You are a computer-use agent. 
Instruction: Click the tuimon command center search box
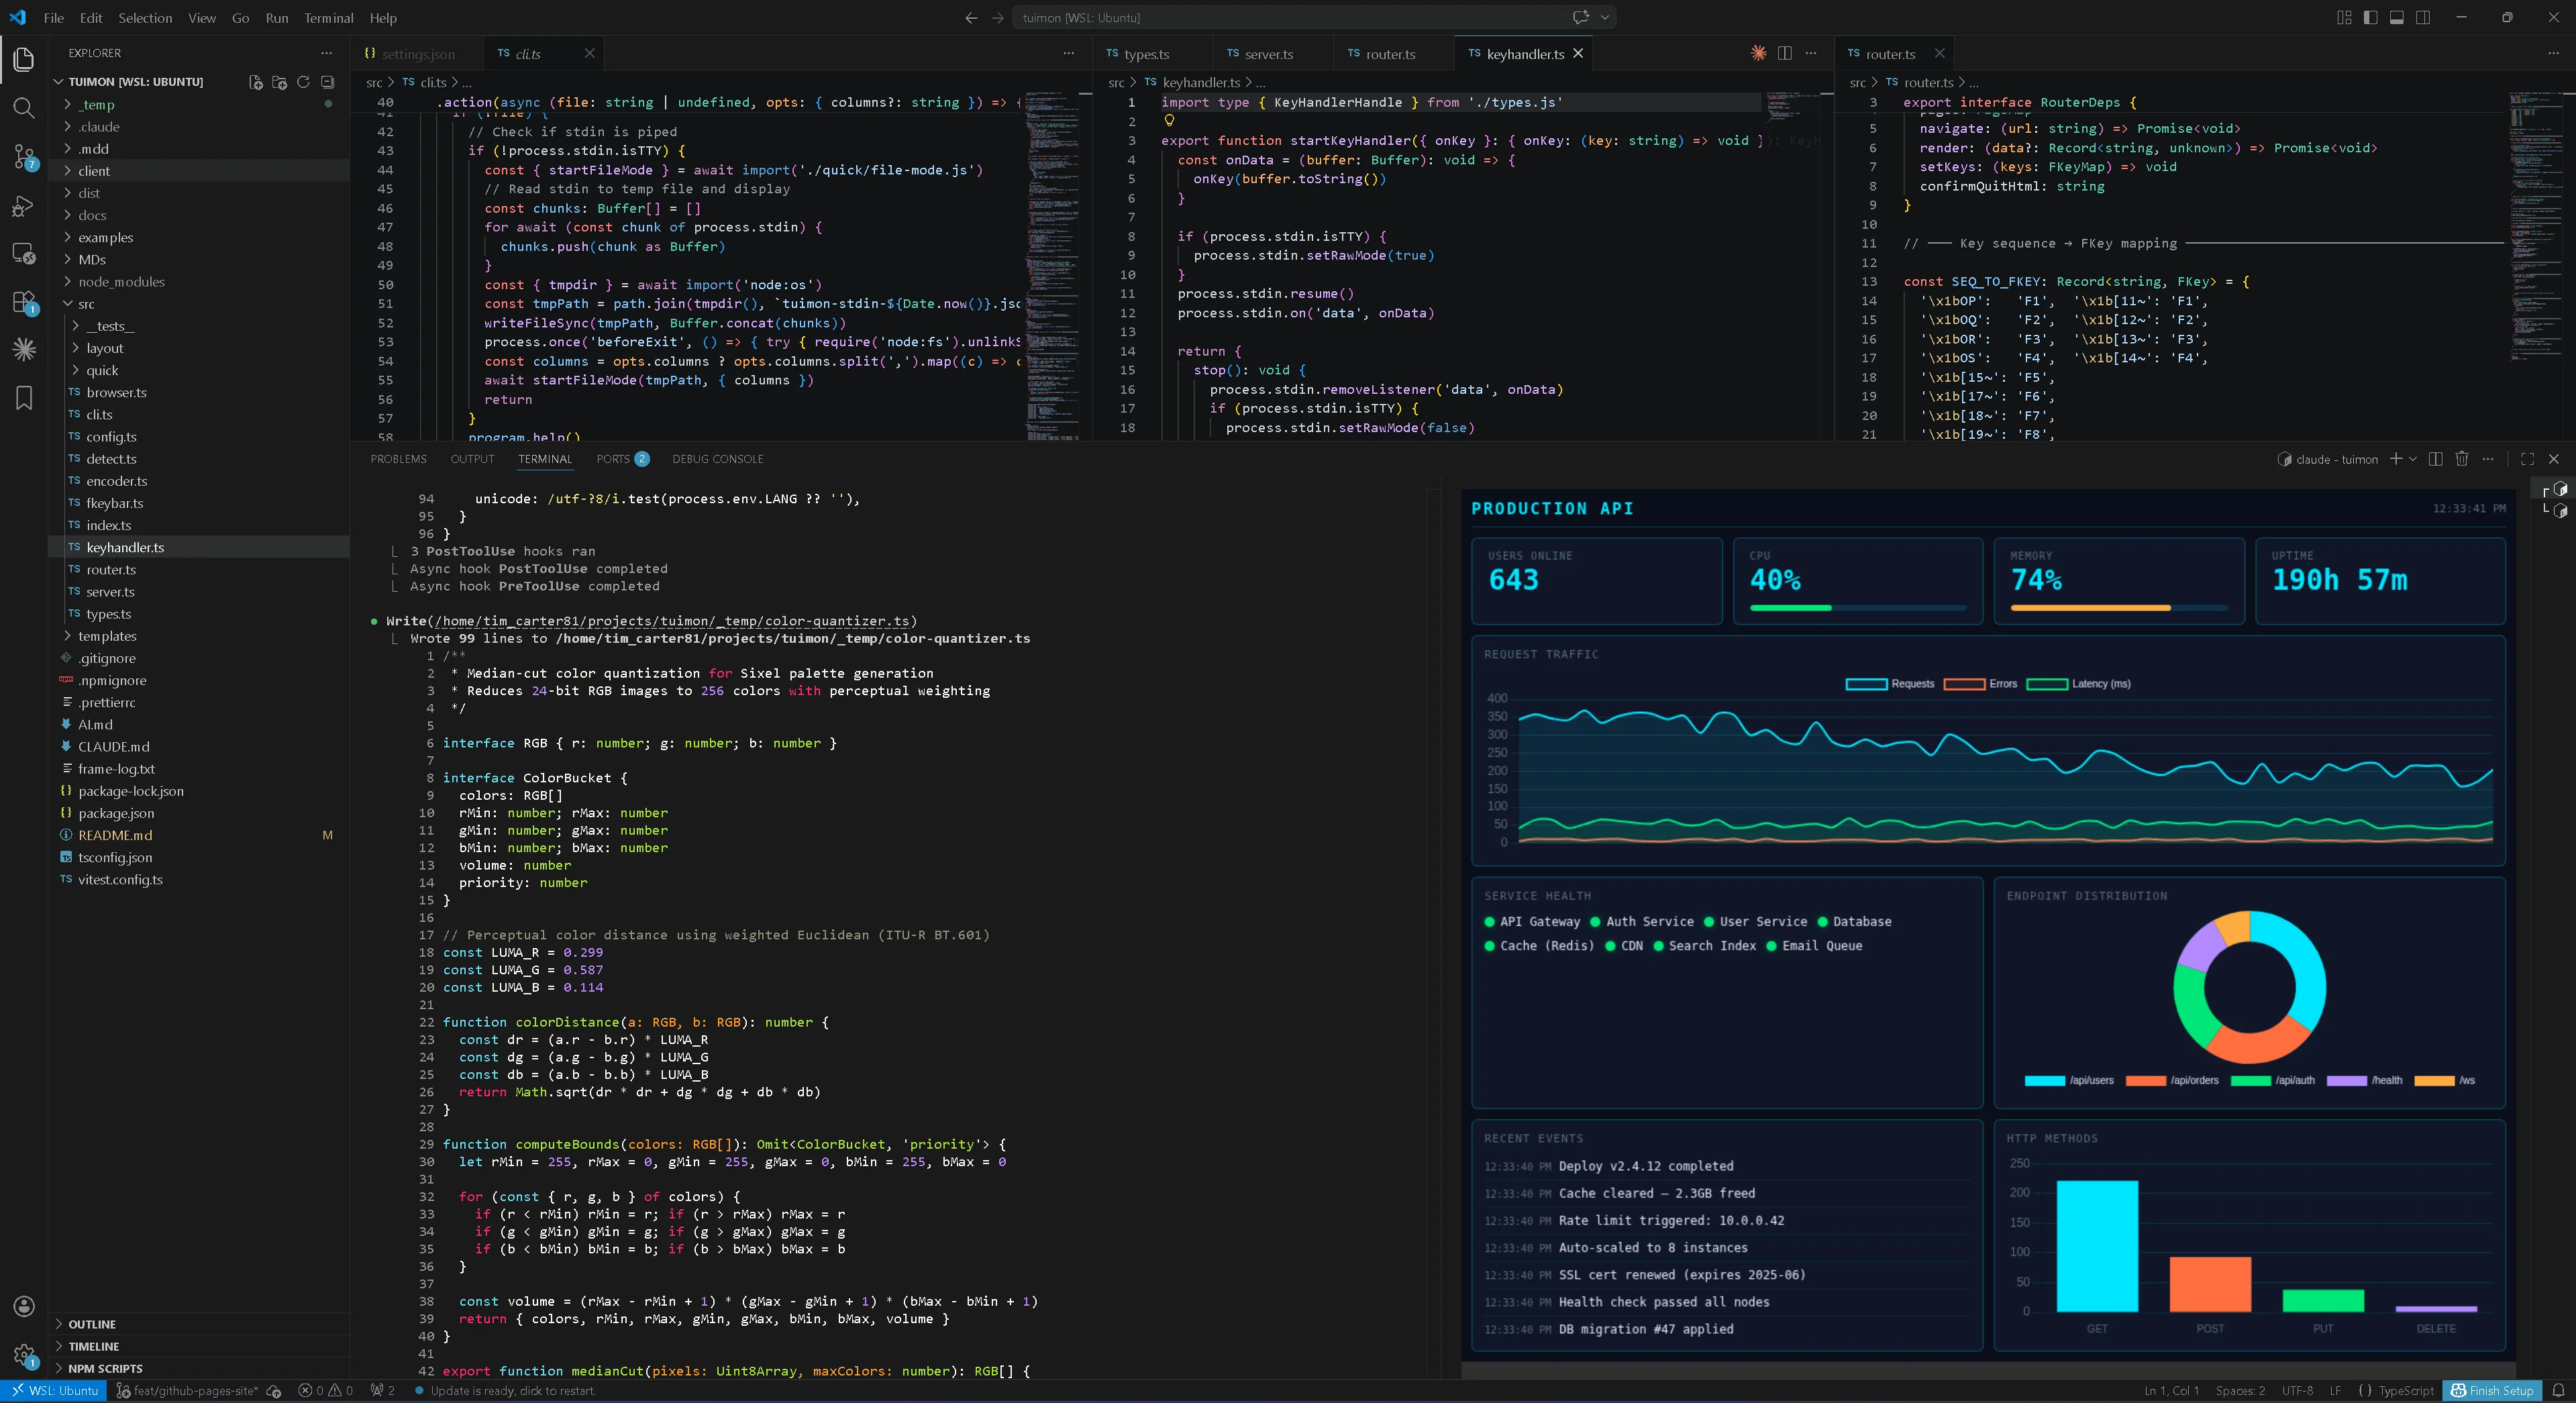pos(1290,17)
